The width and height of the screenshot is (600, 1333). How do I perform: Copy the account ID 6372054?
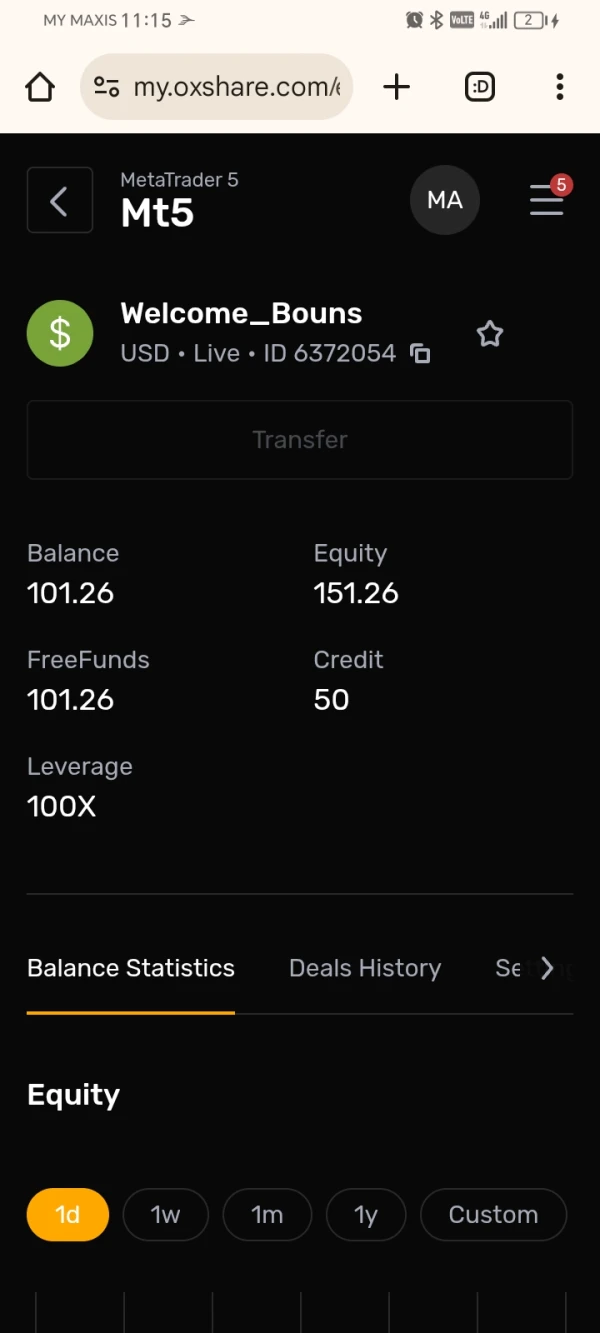421,354
